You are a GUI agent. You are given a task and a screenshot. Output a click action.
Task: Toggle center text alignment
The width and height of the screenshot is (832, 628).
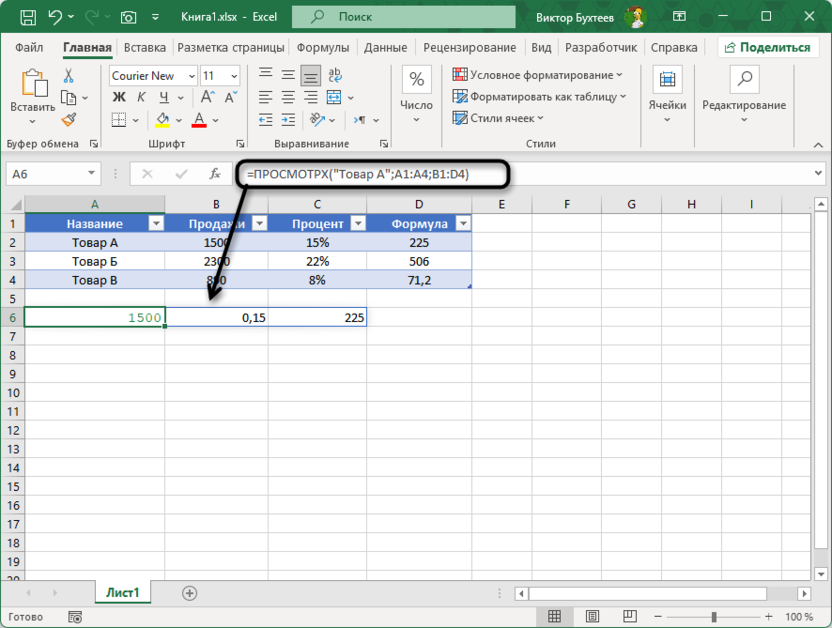click(x=286, y=98)
